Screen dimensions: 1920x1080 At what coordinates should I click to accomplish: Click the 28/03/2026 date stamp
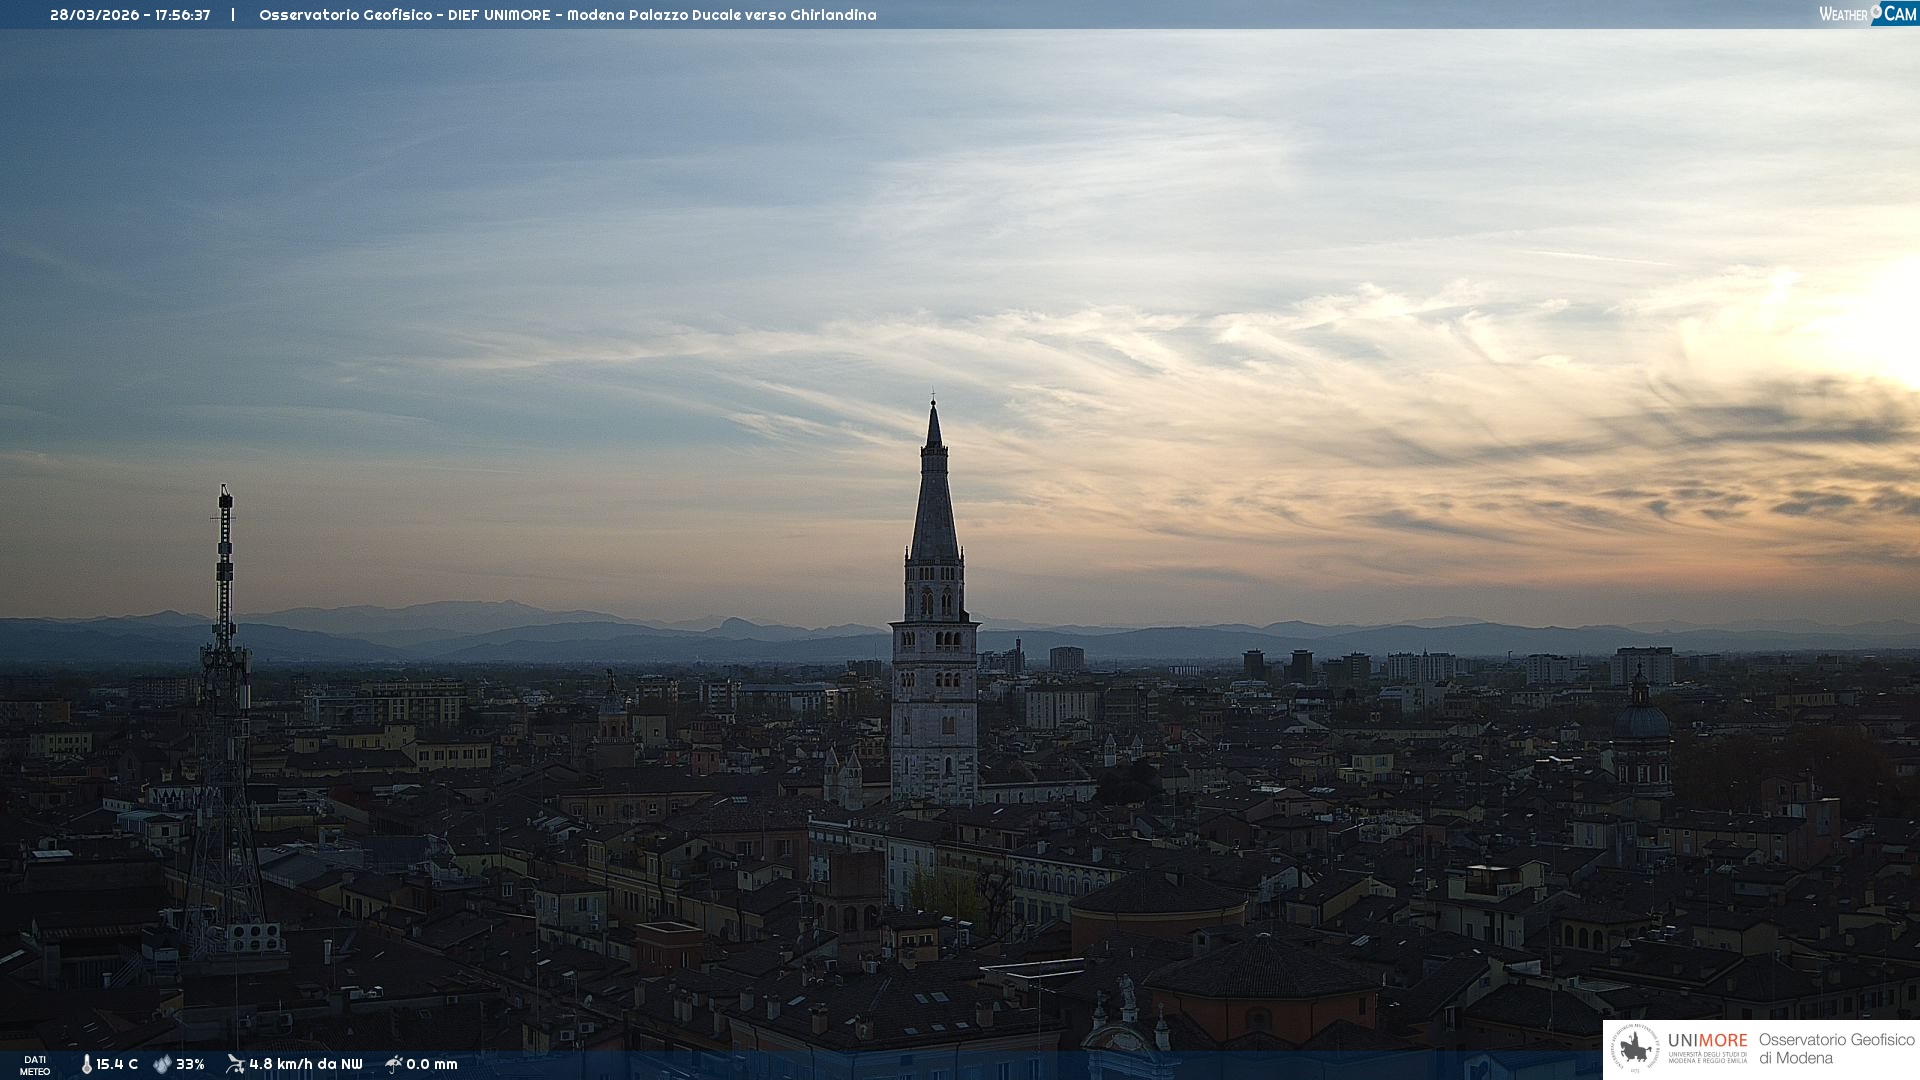click(94, 15)
